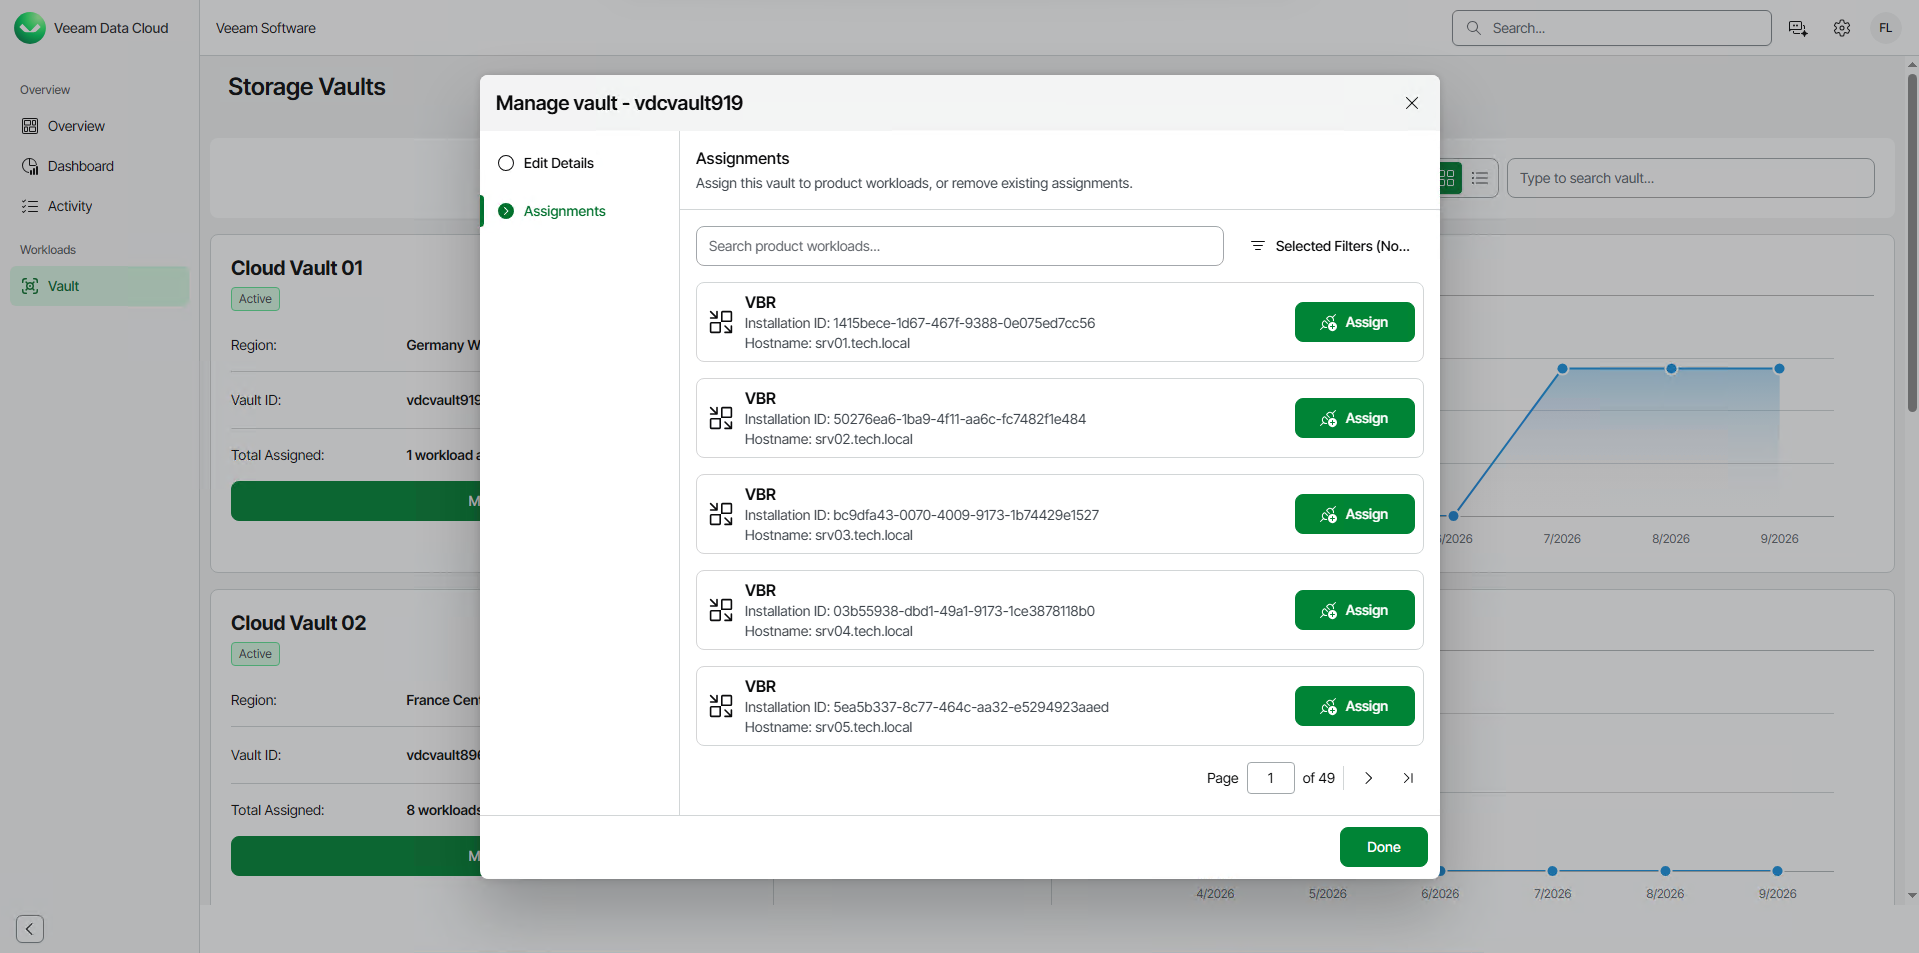Image resolution: width=1919 pixels, height=953 pixels.
Task: Click the VBR icon for srv03.tech.local
Action: 721,514
